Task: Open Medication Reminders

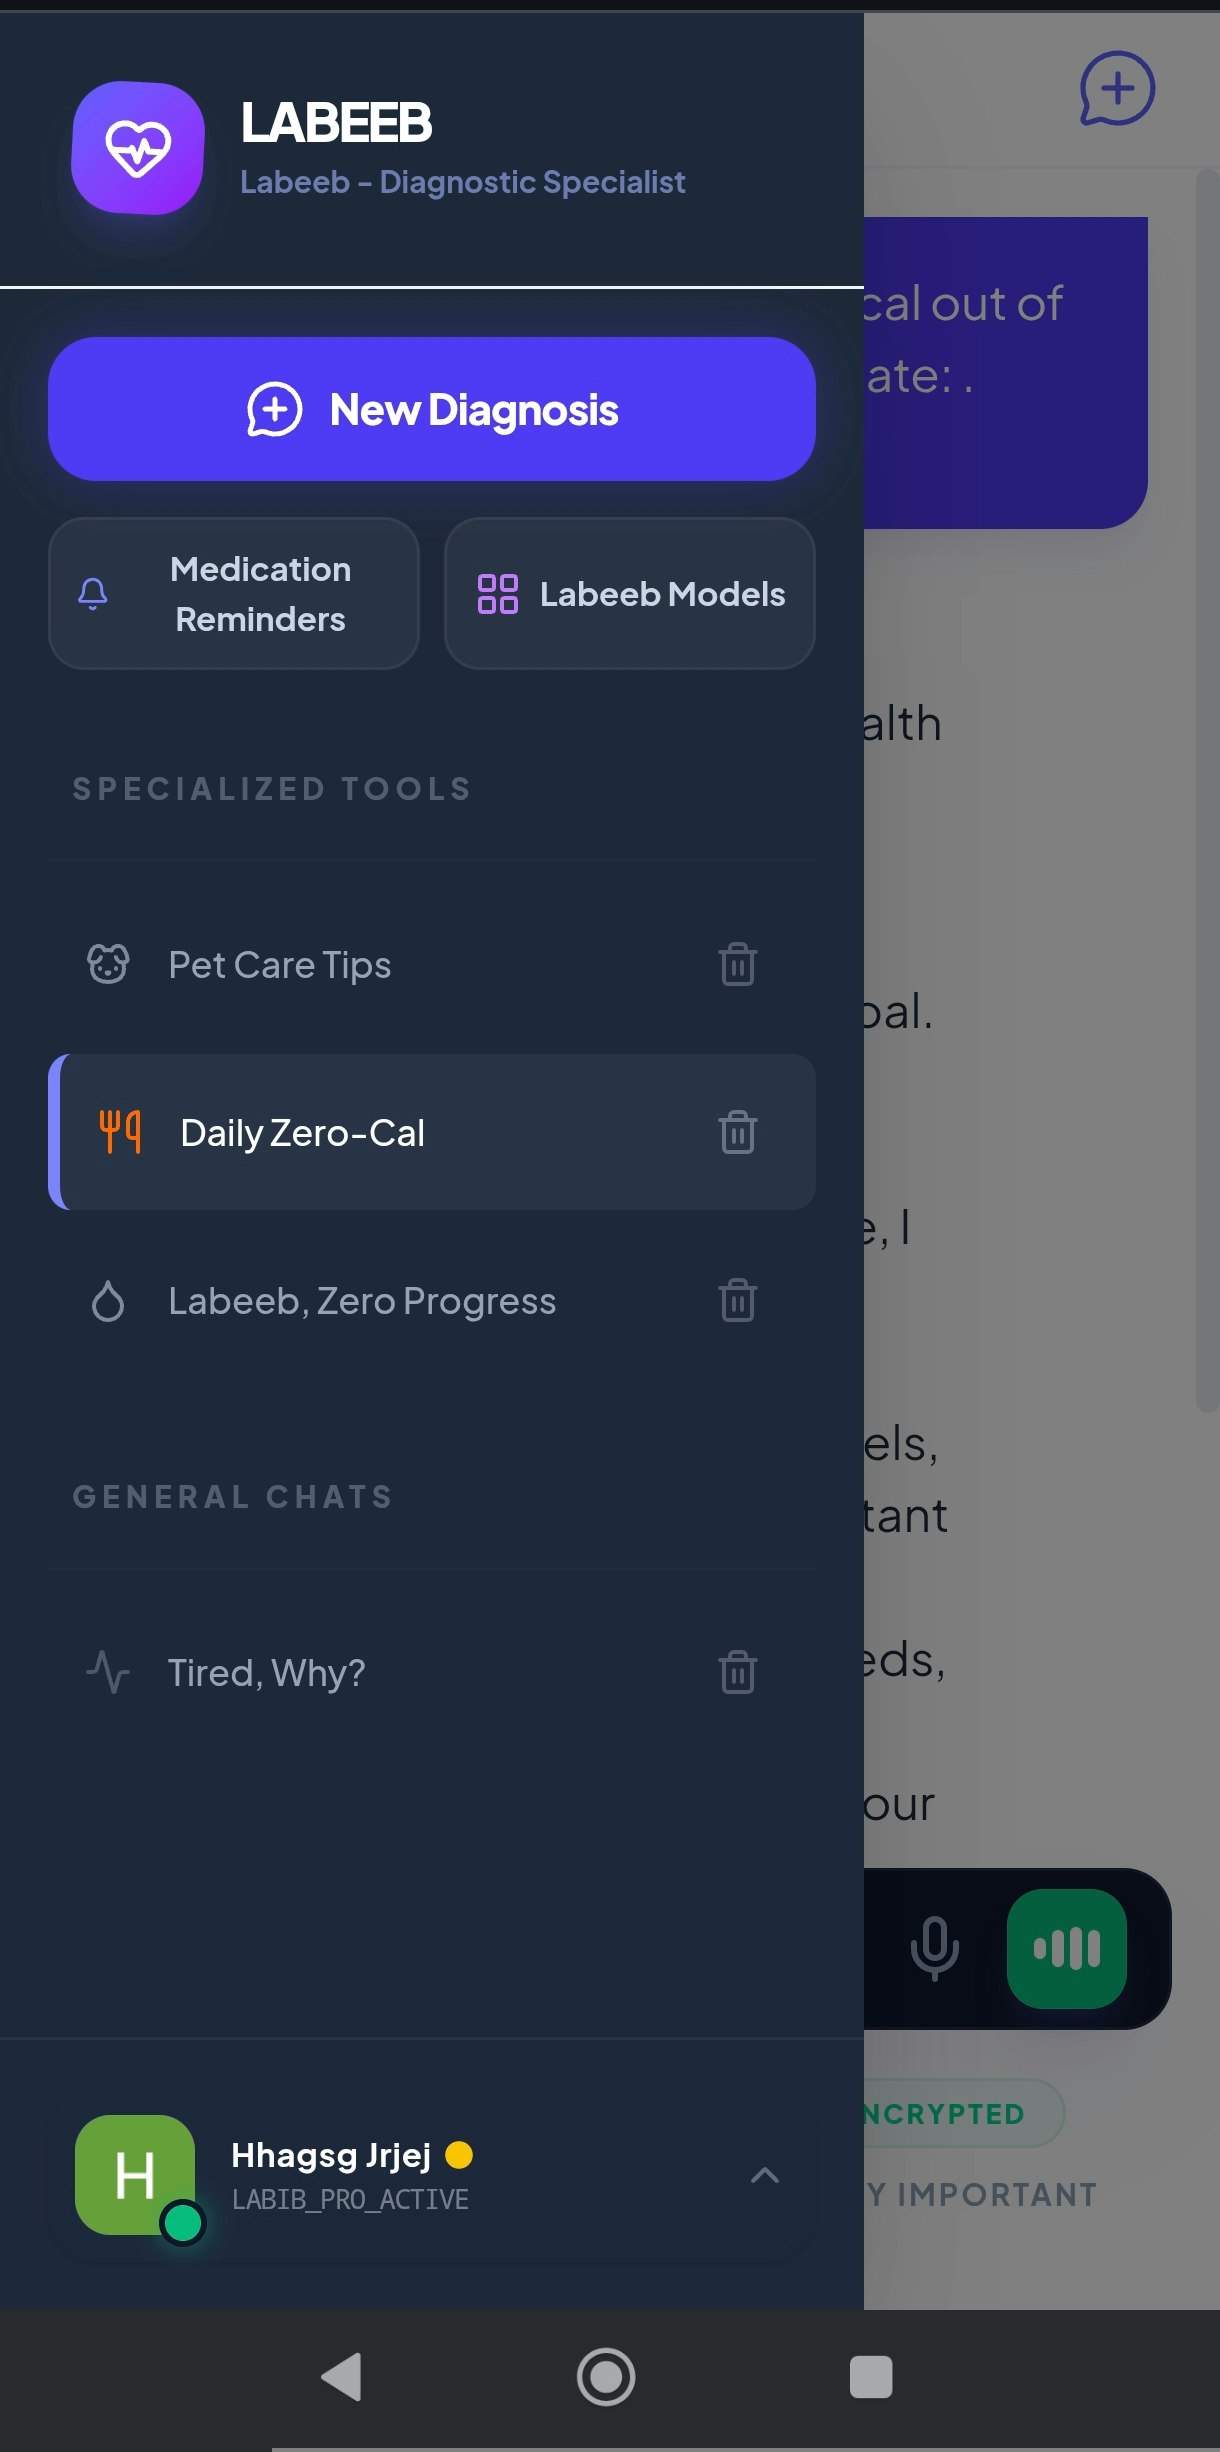Action: click(x=233, y=594)
